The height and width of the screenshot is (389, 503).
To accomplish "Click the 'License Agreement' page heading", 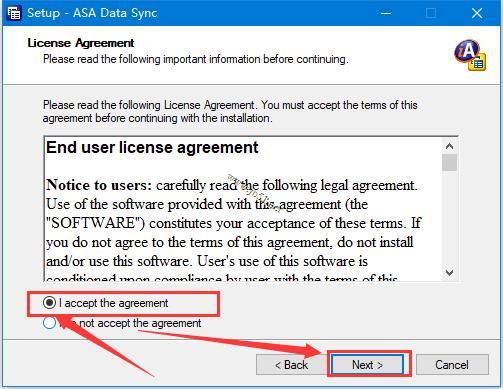I will point(81,43).
